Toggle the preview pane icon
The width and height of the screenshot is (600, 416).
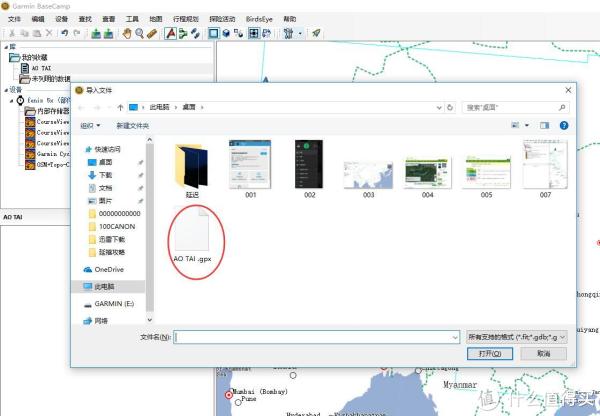[544, 125]
